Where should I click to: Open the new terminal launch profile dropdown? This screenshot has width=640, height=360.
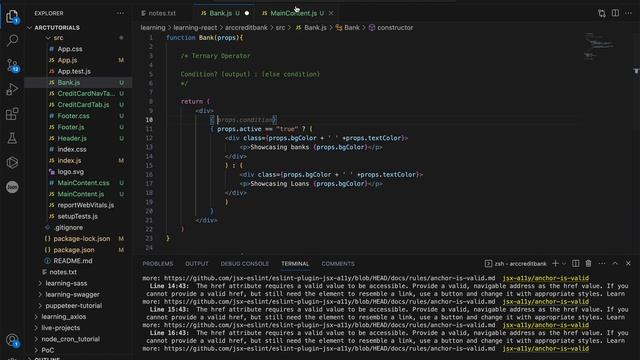click(564, 264)
